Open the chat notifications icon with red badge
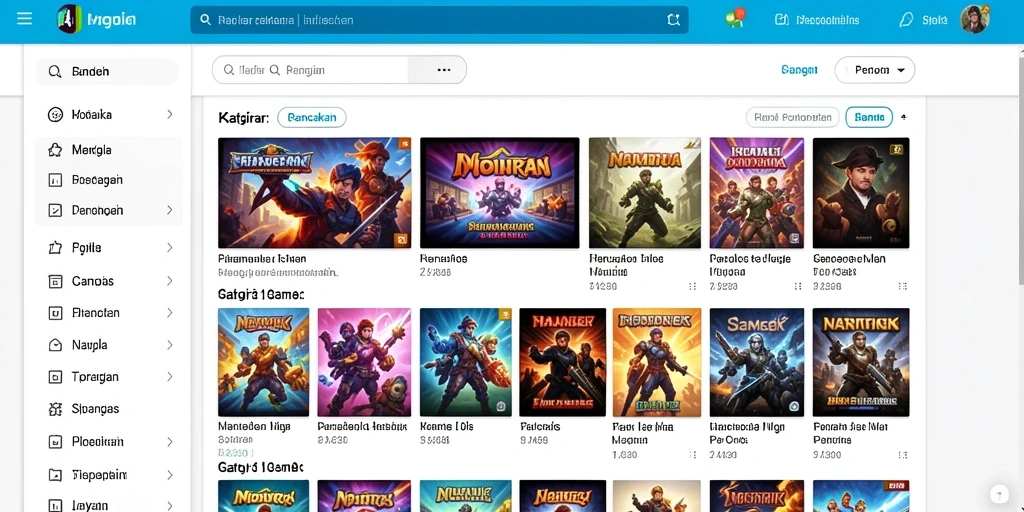Screen dimensions: 1024x512 [735, 18]
